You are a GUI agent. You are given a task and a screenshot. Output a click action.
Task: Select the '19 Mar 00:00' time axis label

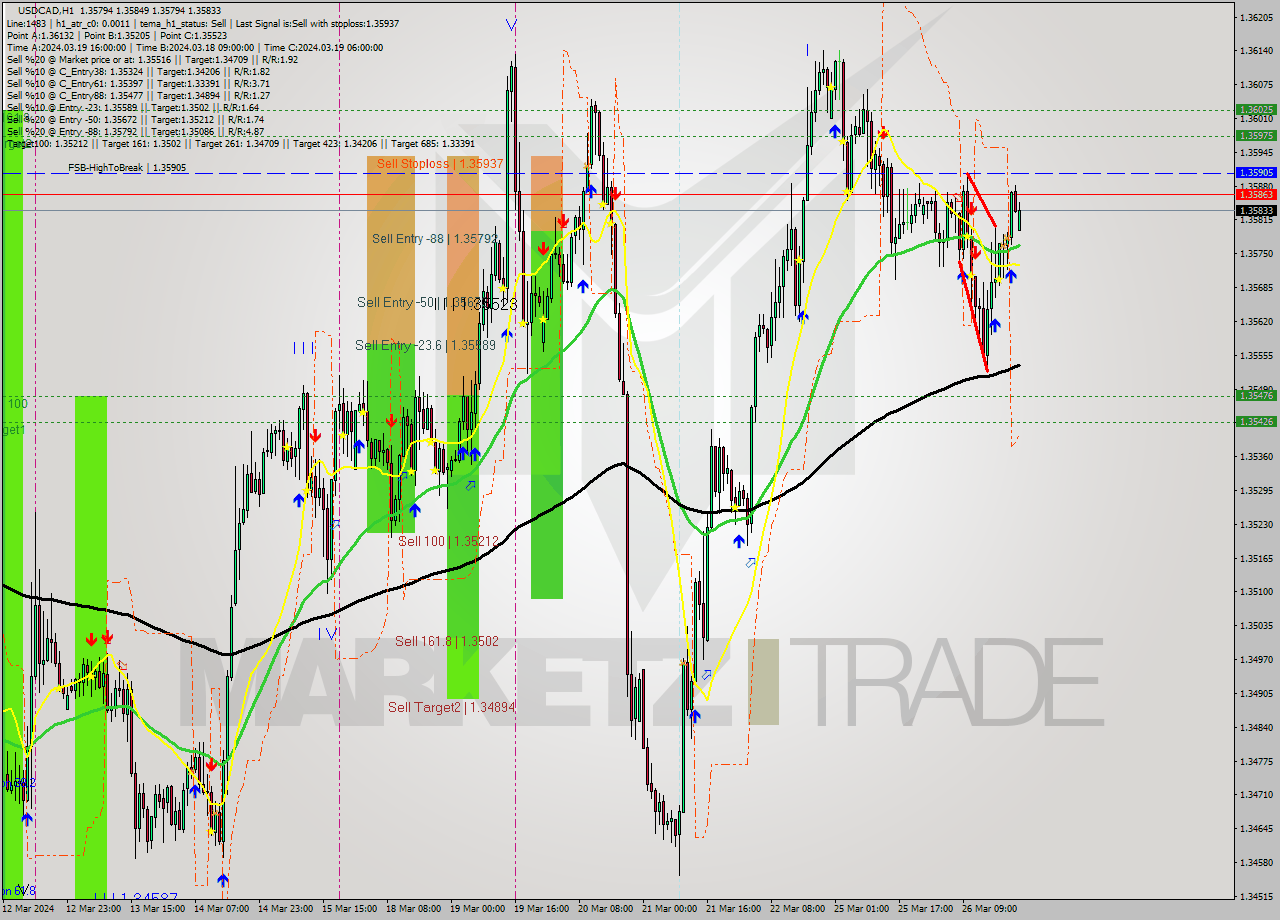point(478,908)
